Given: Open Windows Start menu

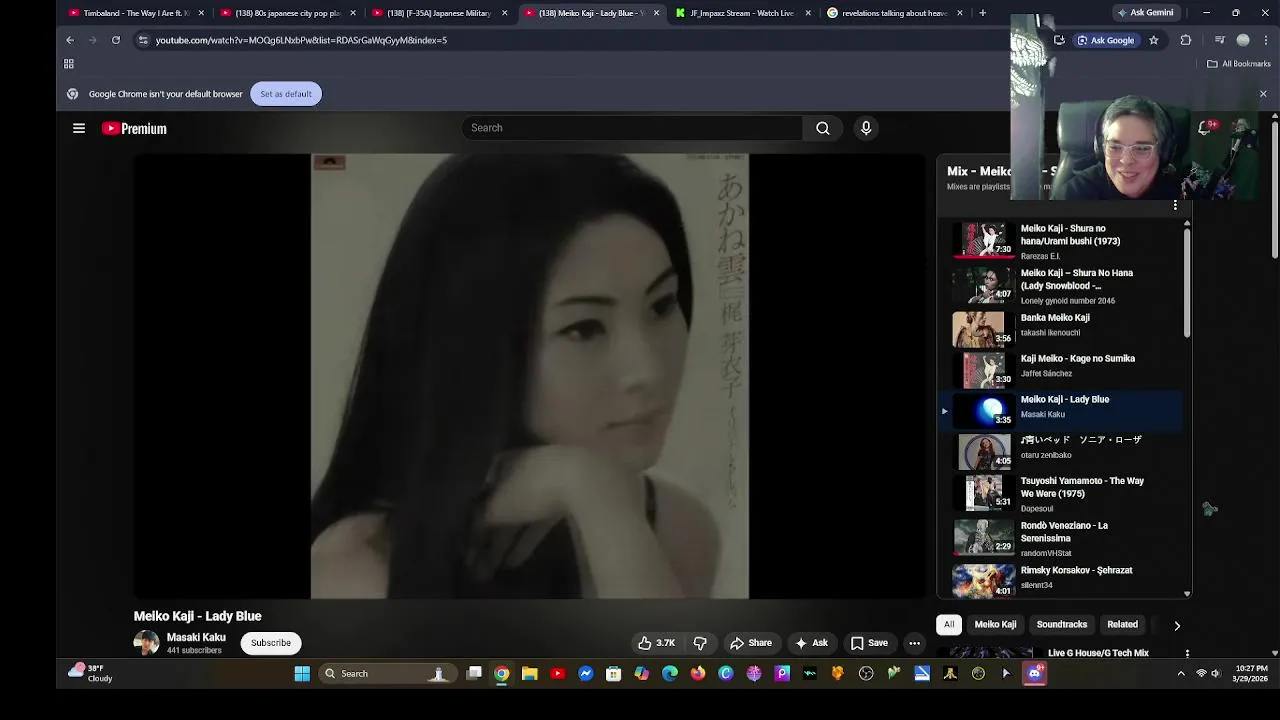Looking at the screenshot, I should point(302,673).
